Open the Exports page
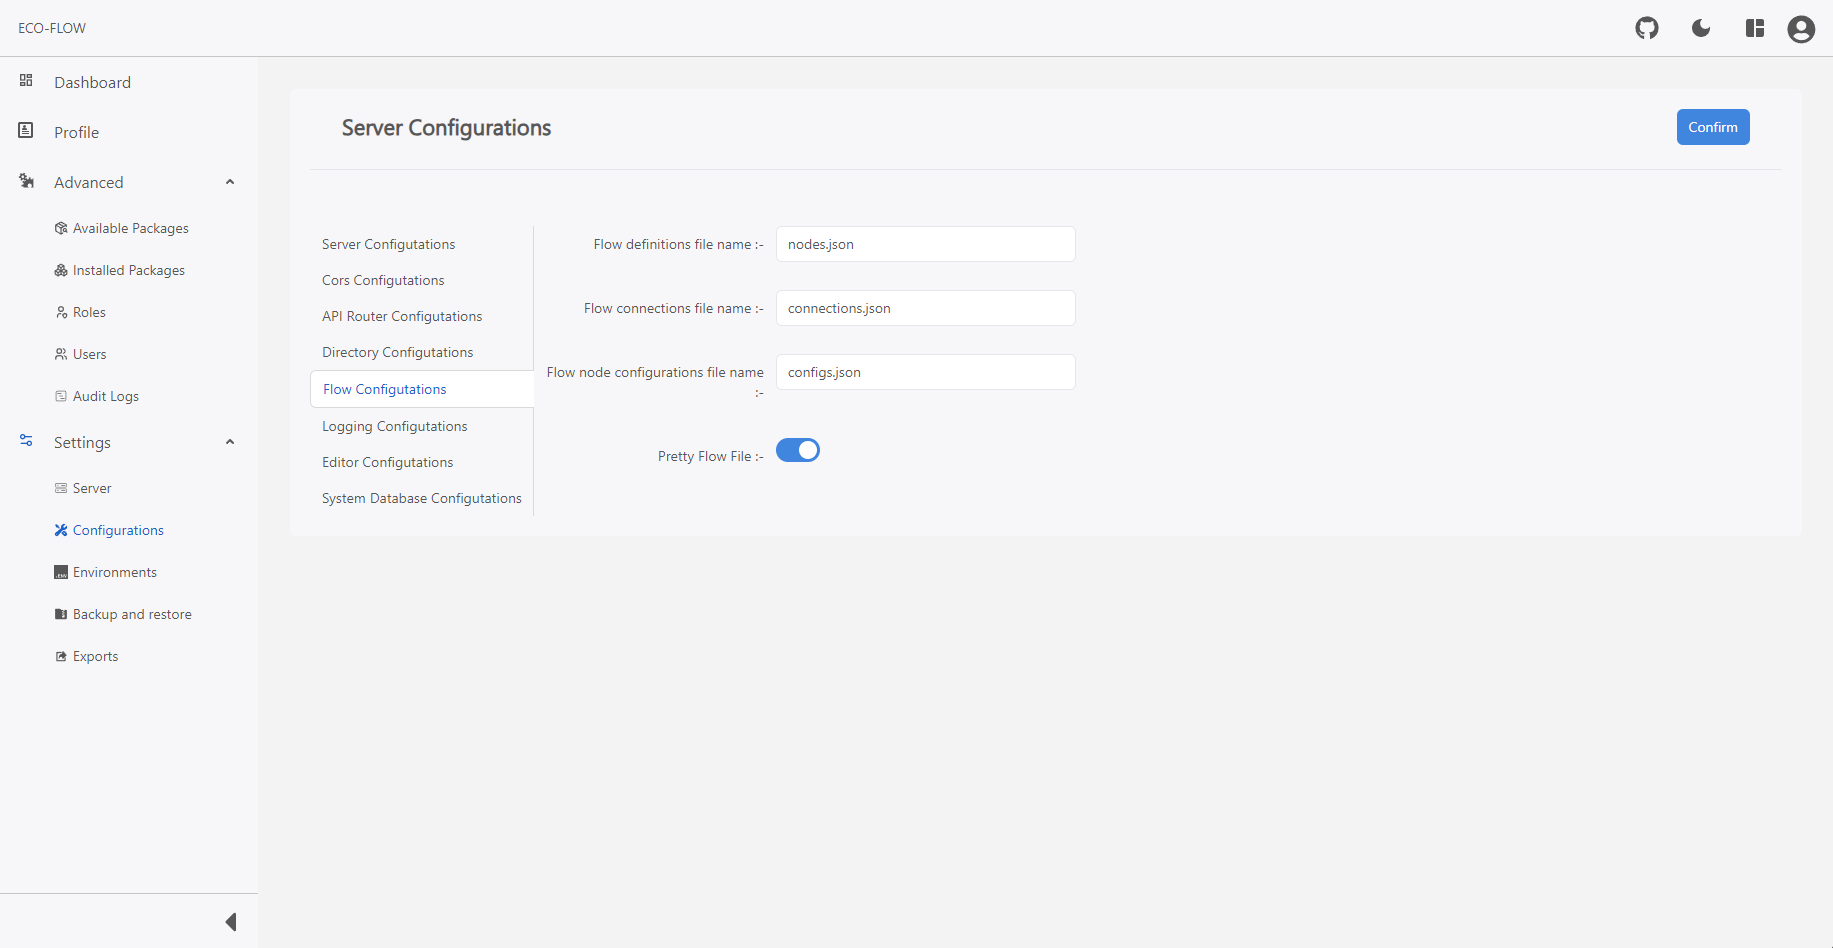 (x=95, y=656)
